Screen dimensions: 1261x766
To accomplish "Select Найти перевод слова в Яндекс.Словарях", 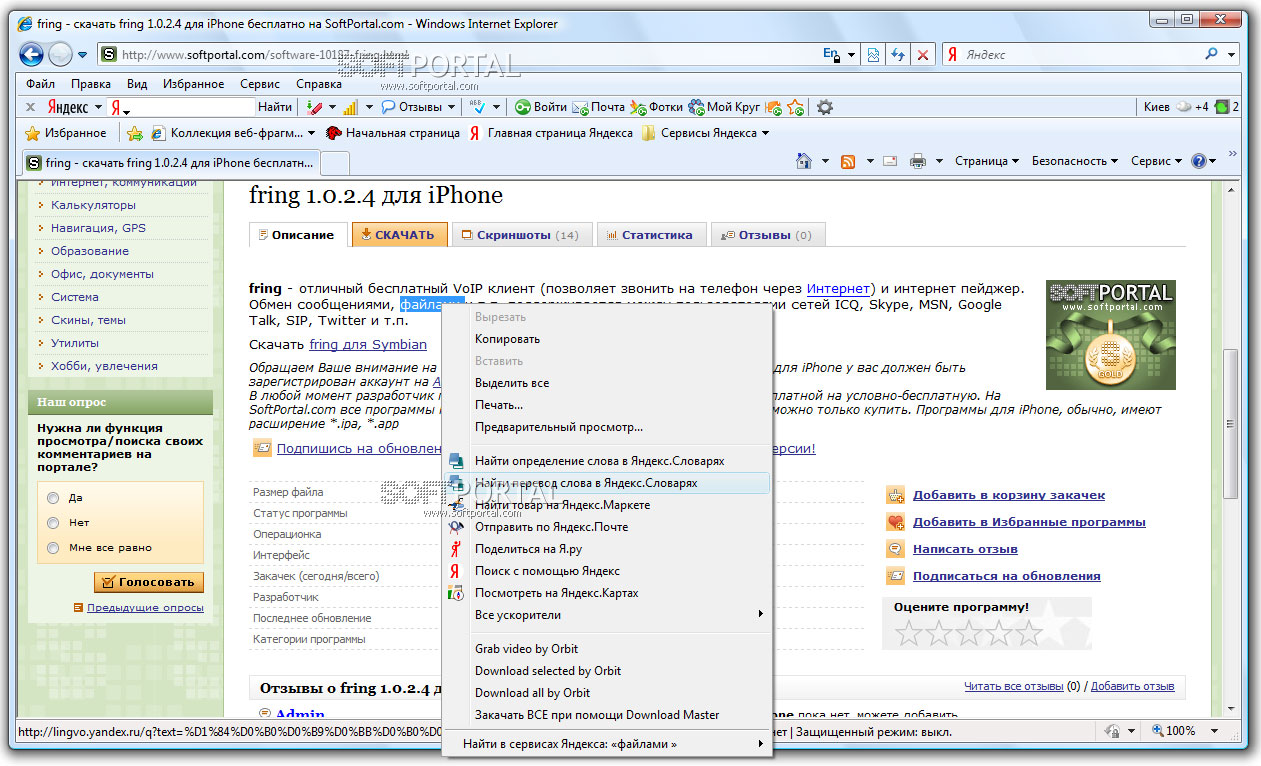I will [608, 483].
